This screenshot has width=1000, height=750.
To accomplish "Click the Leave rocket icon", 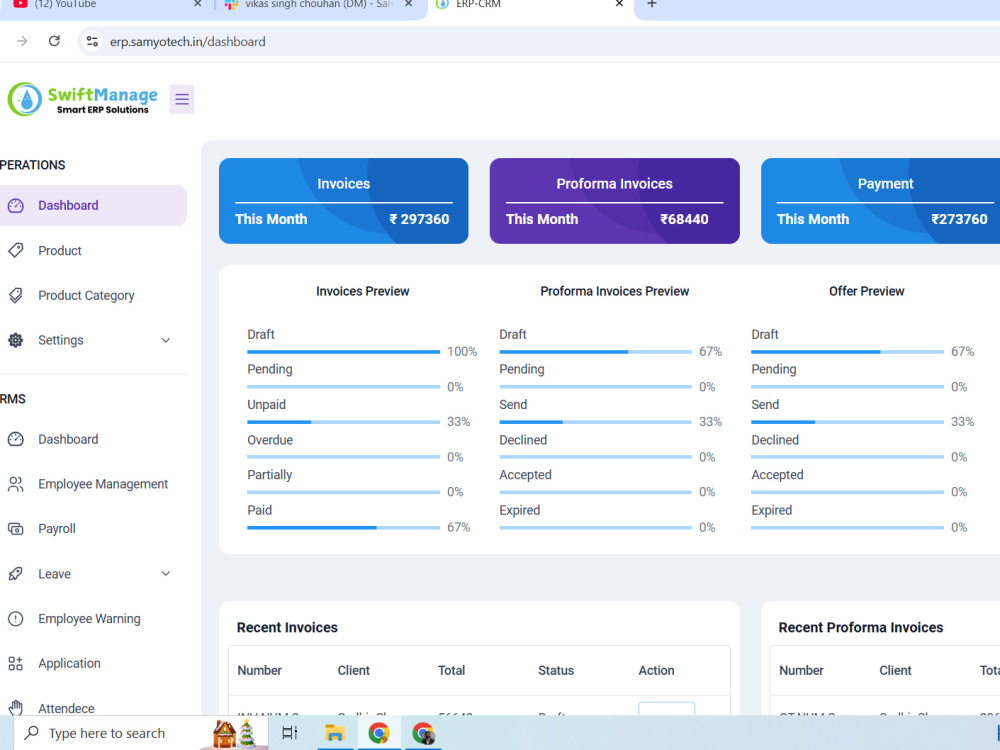I will pos(16,574).
